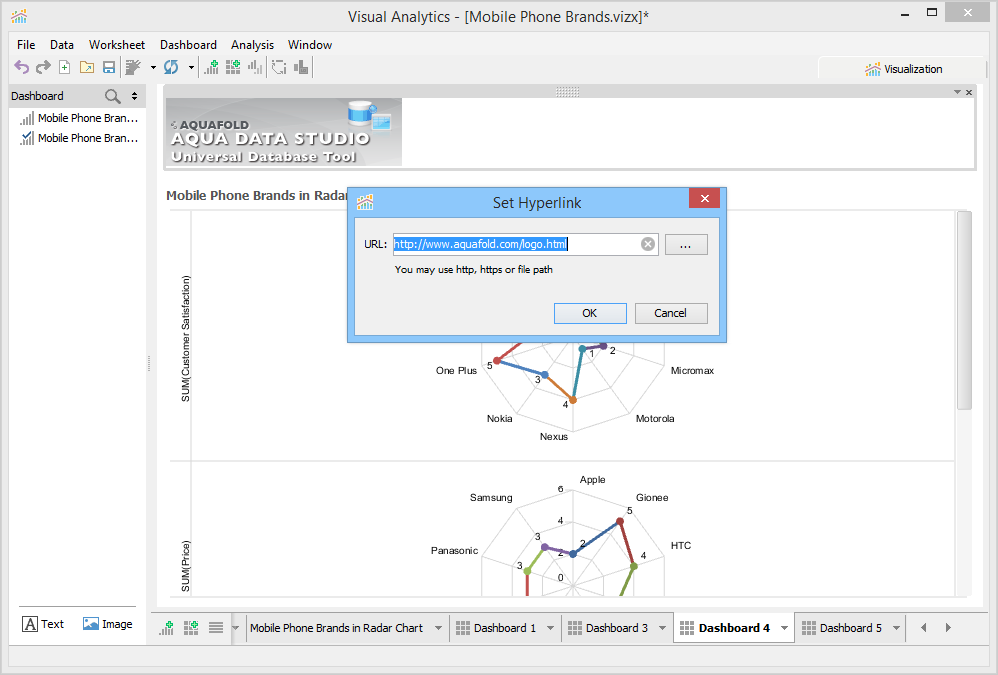Add new dashboard from top toolbar
The image size is (998, 675).
pos(233,67)
